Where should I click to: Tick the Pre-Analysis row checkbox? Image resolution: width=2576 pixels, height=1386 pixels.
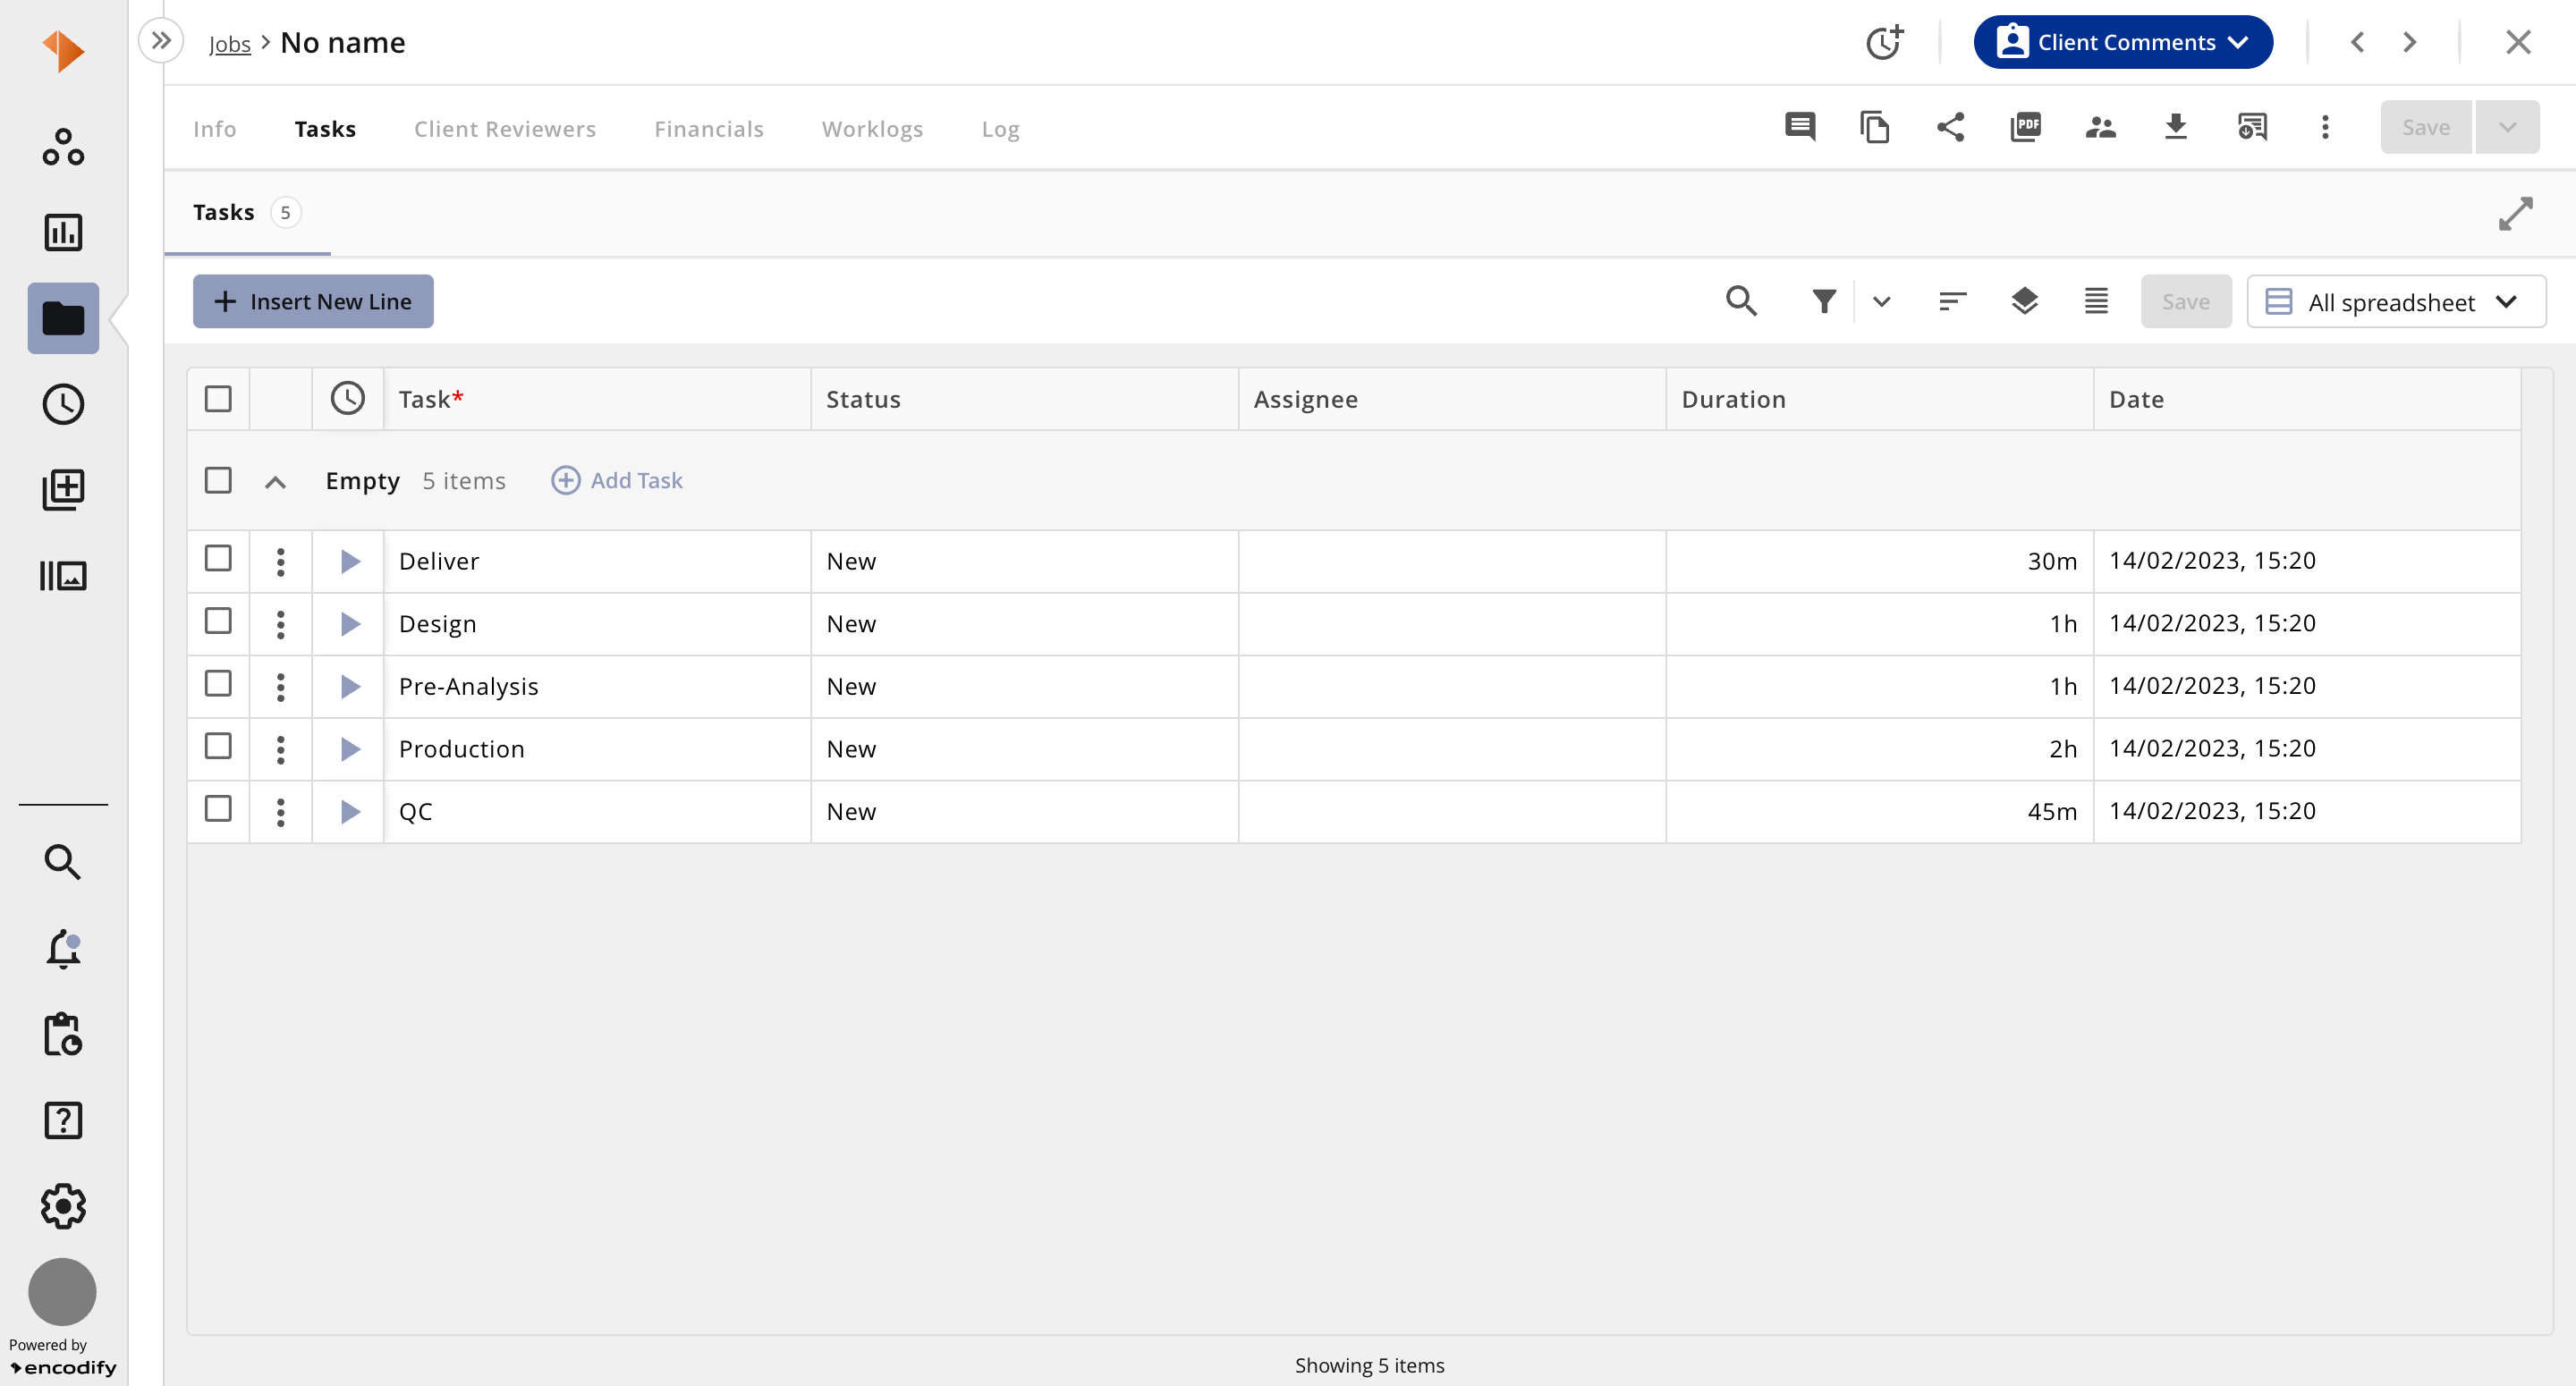[218, 683]
